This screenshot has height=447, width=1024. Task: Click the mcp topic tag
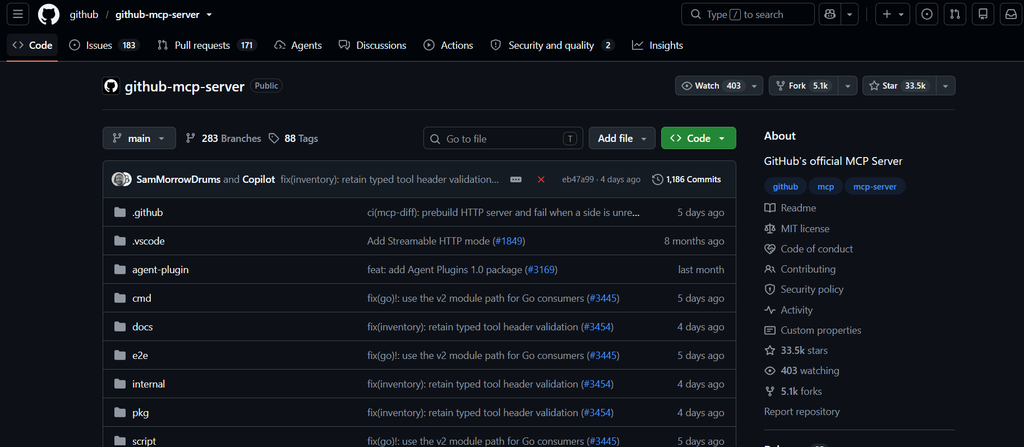[825, 186]
